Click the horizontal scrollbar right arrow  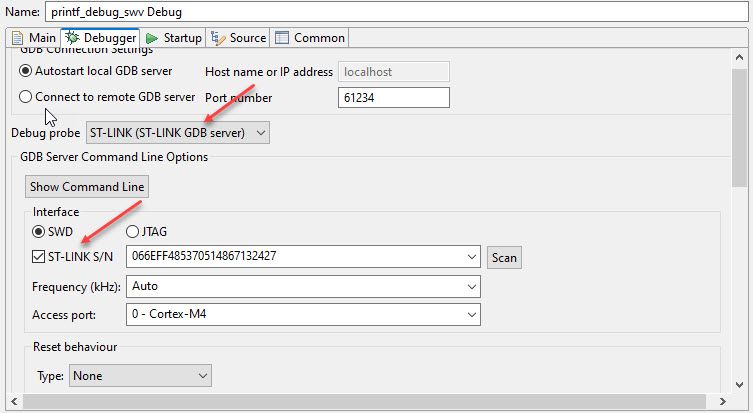coord(722,401)
